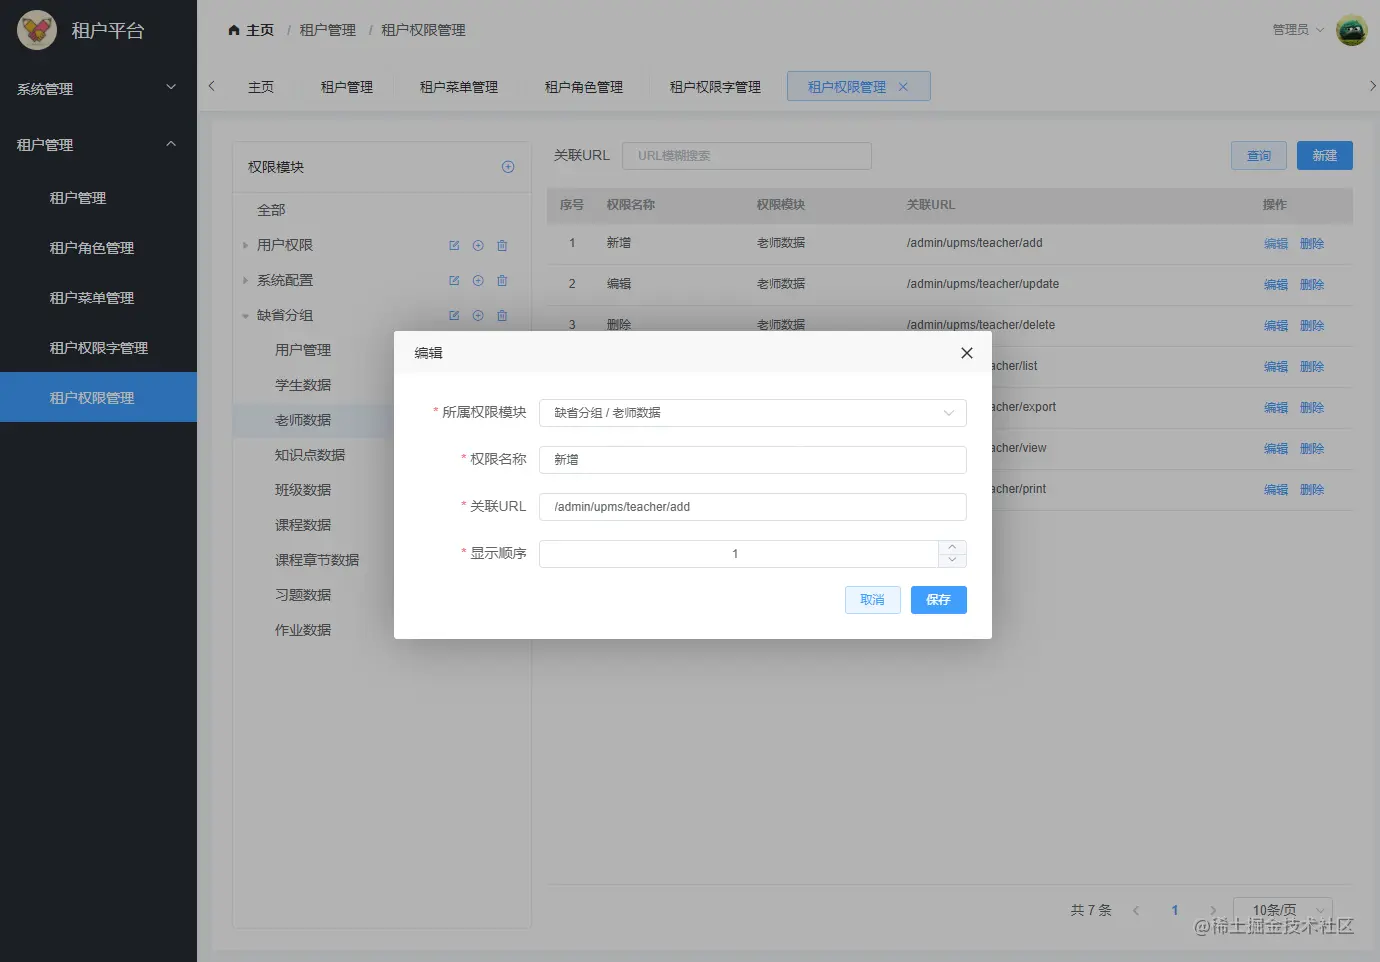The image size is (1380, 962).
Task: Switch to the 租户菜单管理 tab
Action: pos(459,87)
